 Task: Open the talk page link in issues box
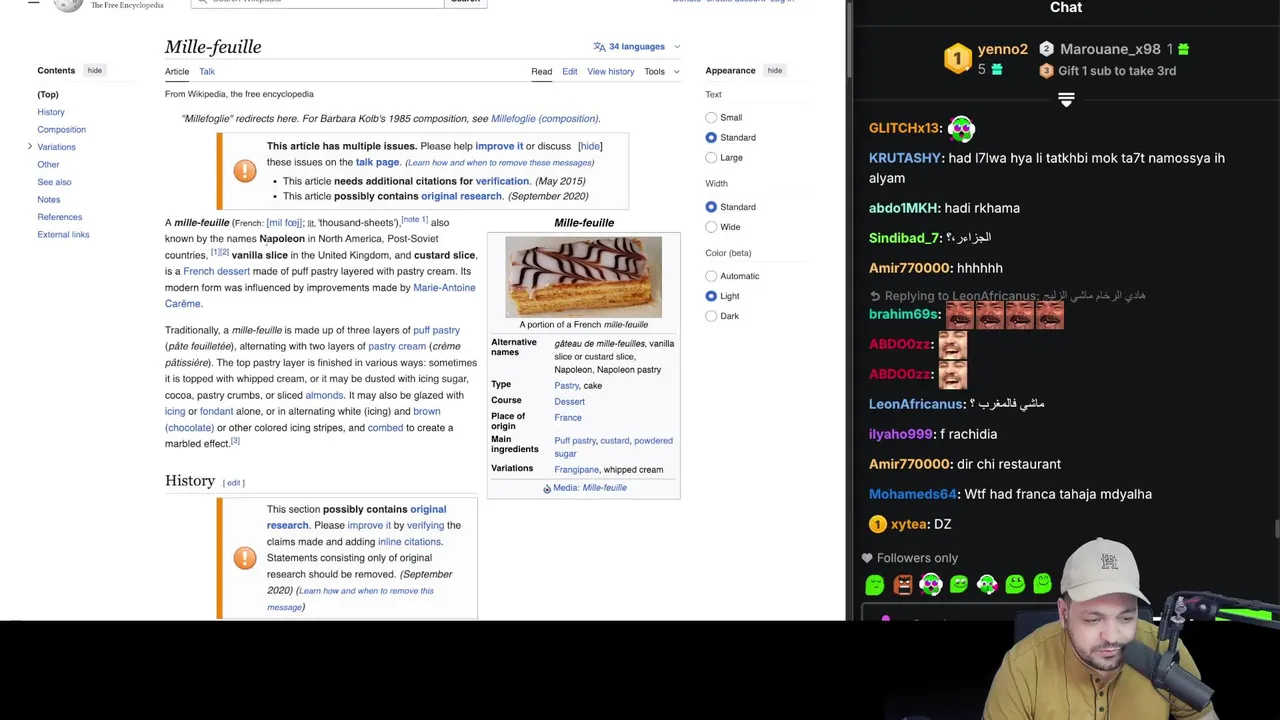click(377, 162)
